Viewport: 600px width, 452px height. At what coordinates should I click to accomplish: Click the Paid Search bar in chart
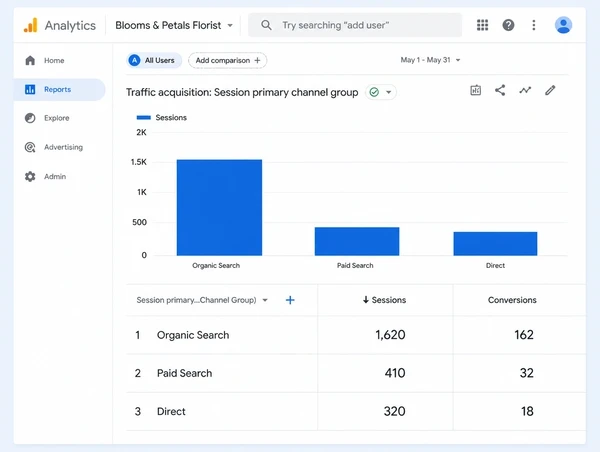tap(357, 241)
